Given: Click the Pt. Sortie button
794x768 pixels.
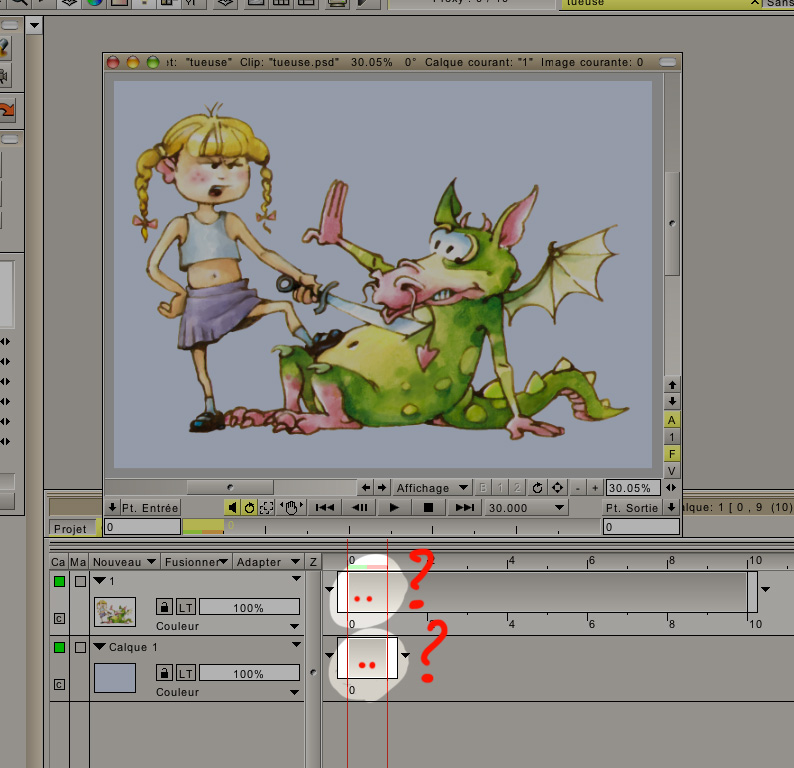Looking at the screenshot, I should (632, 508).
